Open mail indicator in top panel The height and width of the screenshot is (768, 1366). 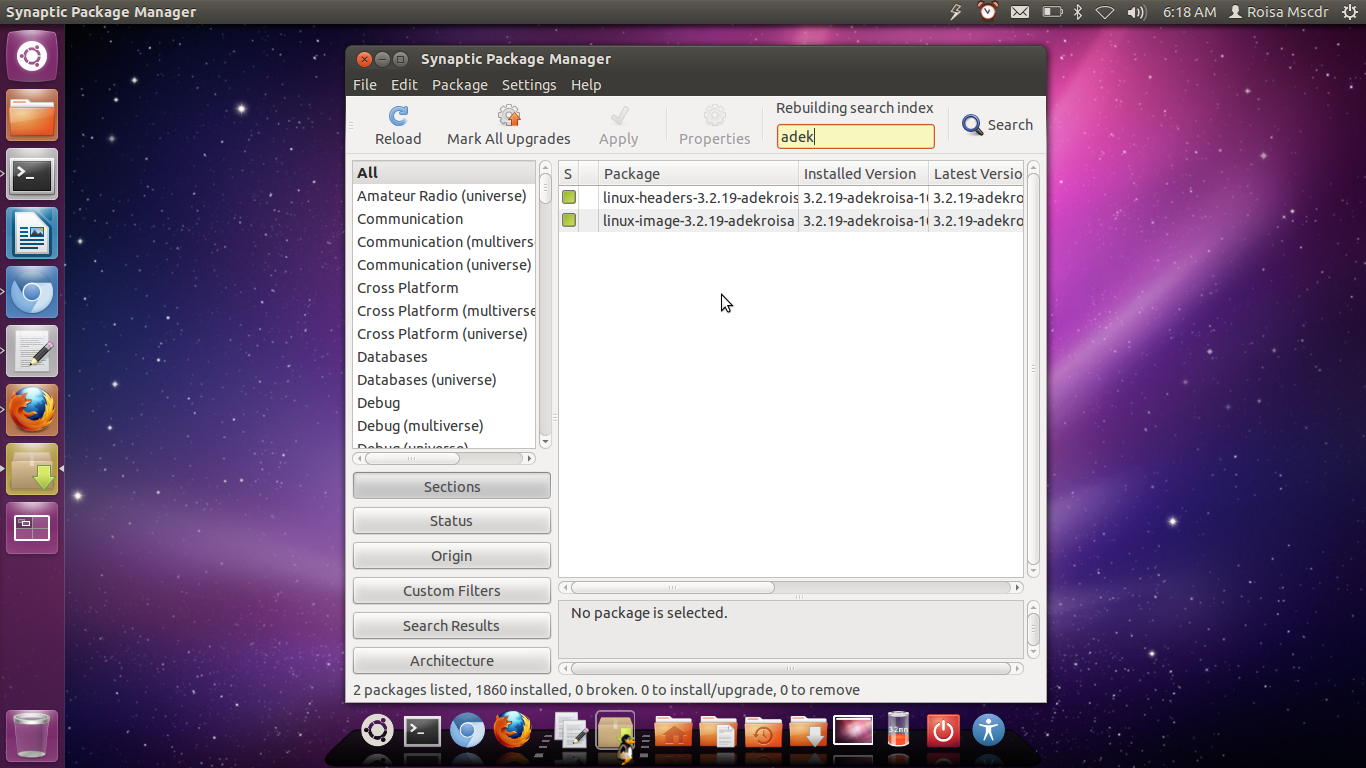pos(1019,12)
